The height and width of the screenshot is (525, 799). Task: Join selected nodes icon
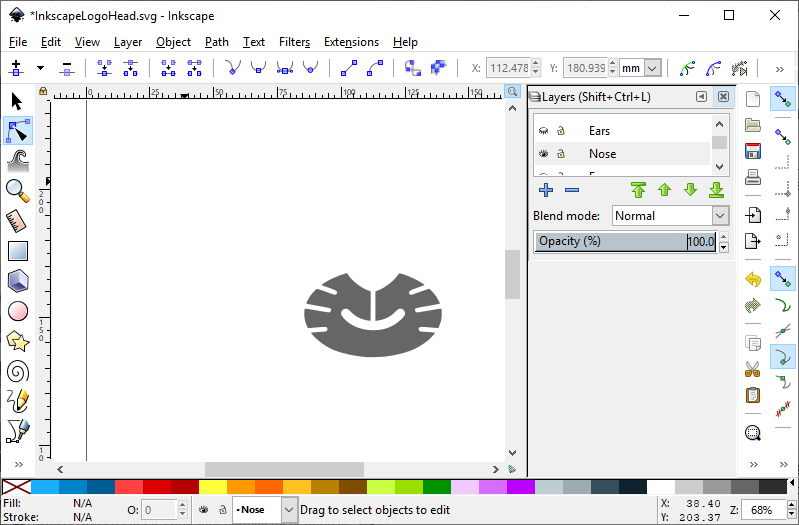click(x=104, y=68)
